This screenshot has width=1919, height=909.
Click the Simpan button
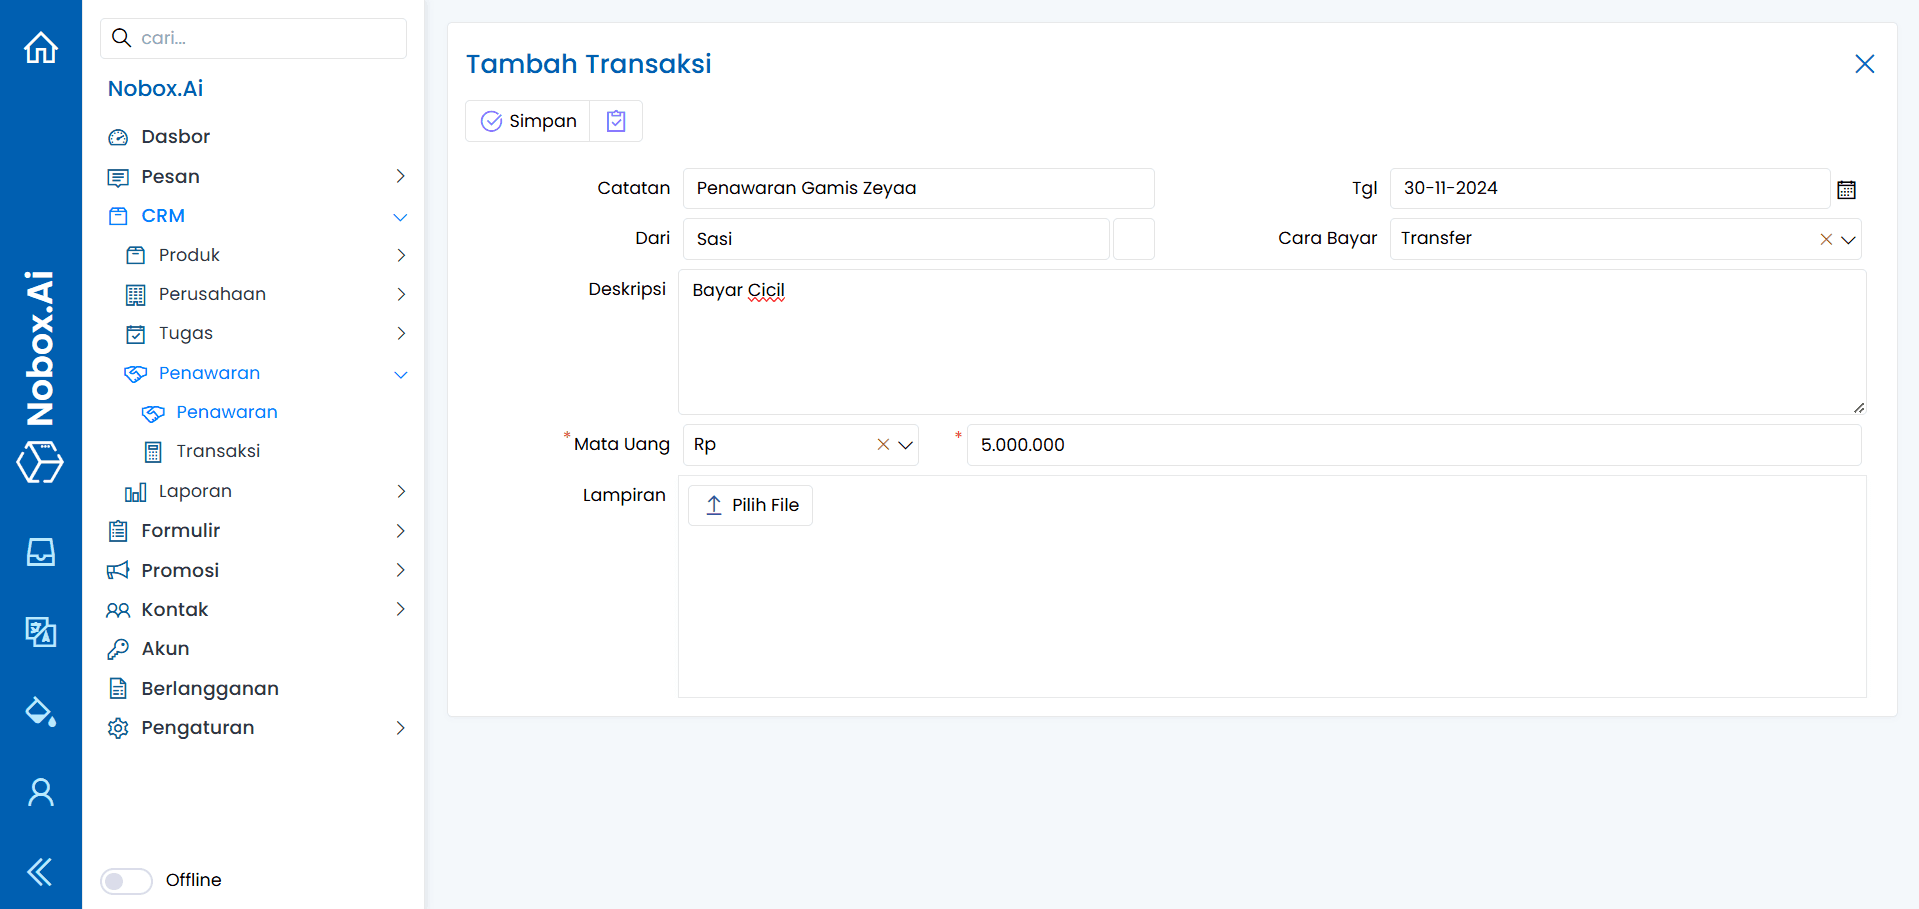click(527, 121)
